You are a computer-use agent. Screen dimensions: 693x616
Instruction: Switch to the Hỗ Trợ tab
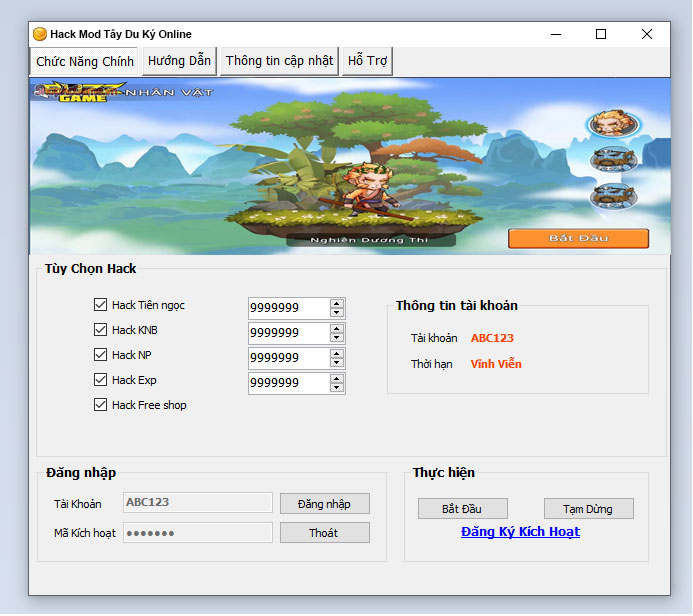pos(367,61)
